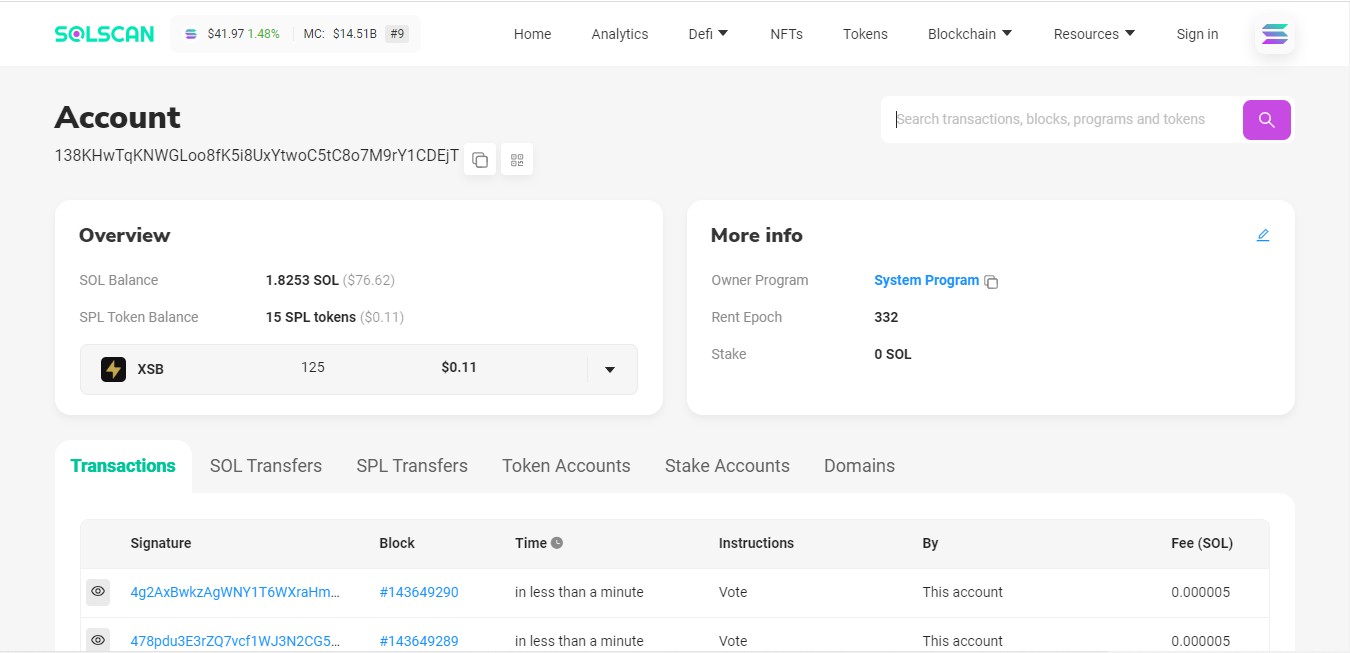Open the Defi dropdown menu

click(x=708, y=34)
